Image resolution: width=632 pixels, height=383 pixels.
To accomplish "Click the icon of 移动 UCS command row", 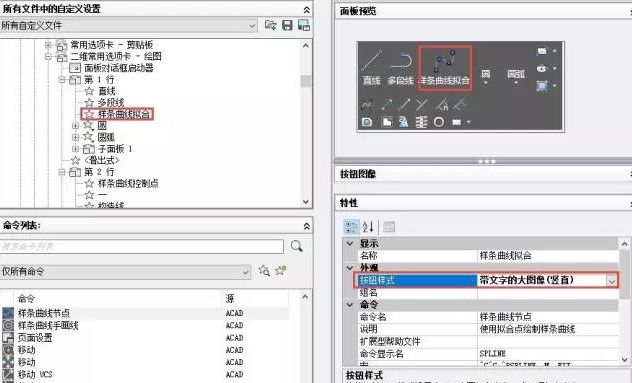I will [x=8, y=374].
